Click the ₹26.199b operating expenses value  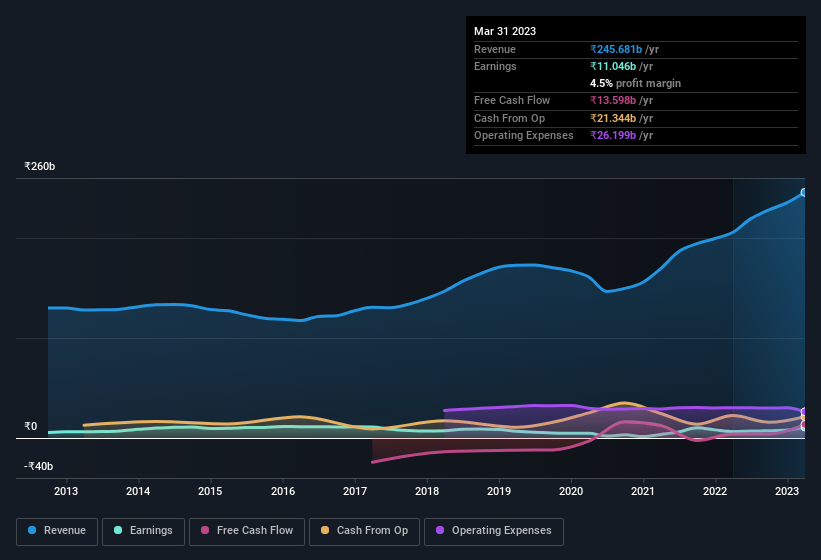click(613, 136)
